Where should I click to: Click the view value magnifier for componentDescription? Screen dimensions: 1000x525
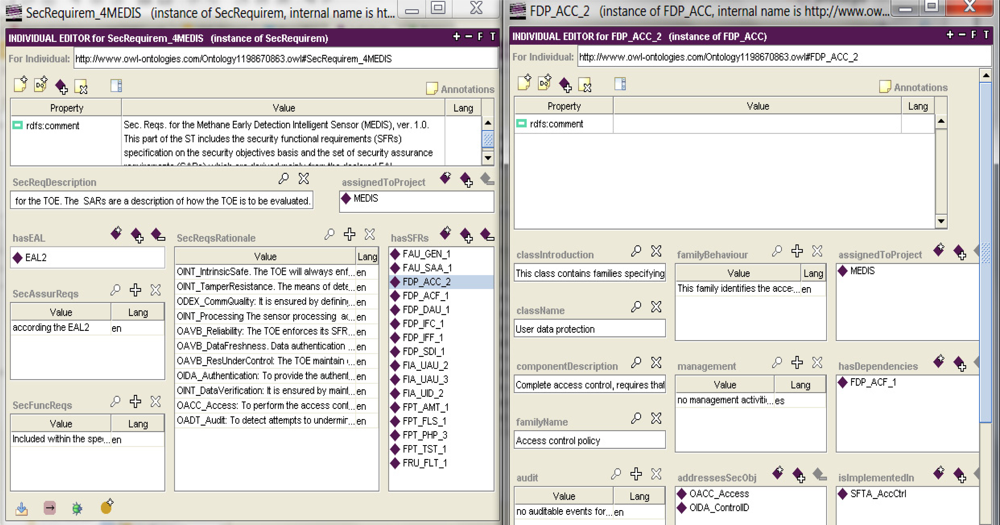pos(635,363)
